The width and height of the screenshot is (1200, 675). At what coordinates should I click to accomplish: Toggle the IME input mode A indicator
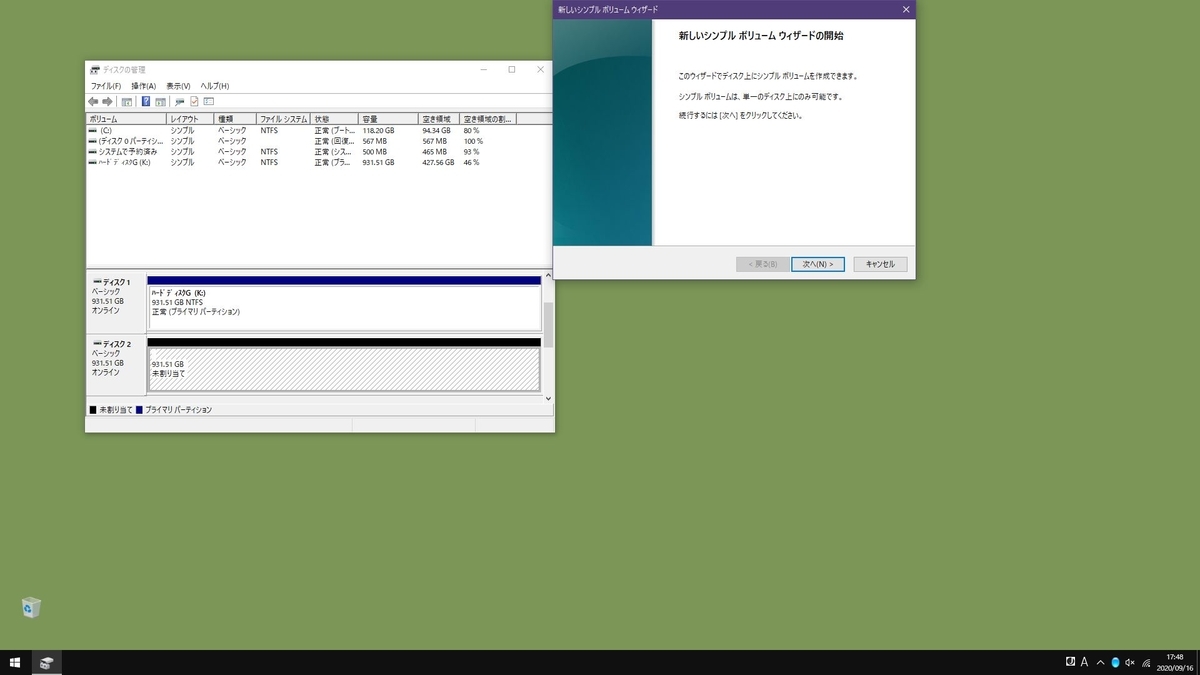[x=1084, y=661]
